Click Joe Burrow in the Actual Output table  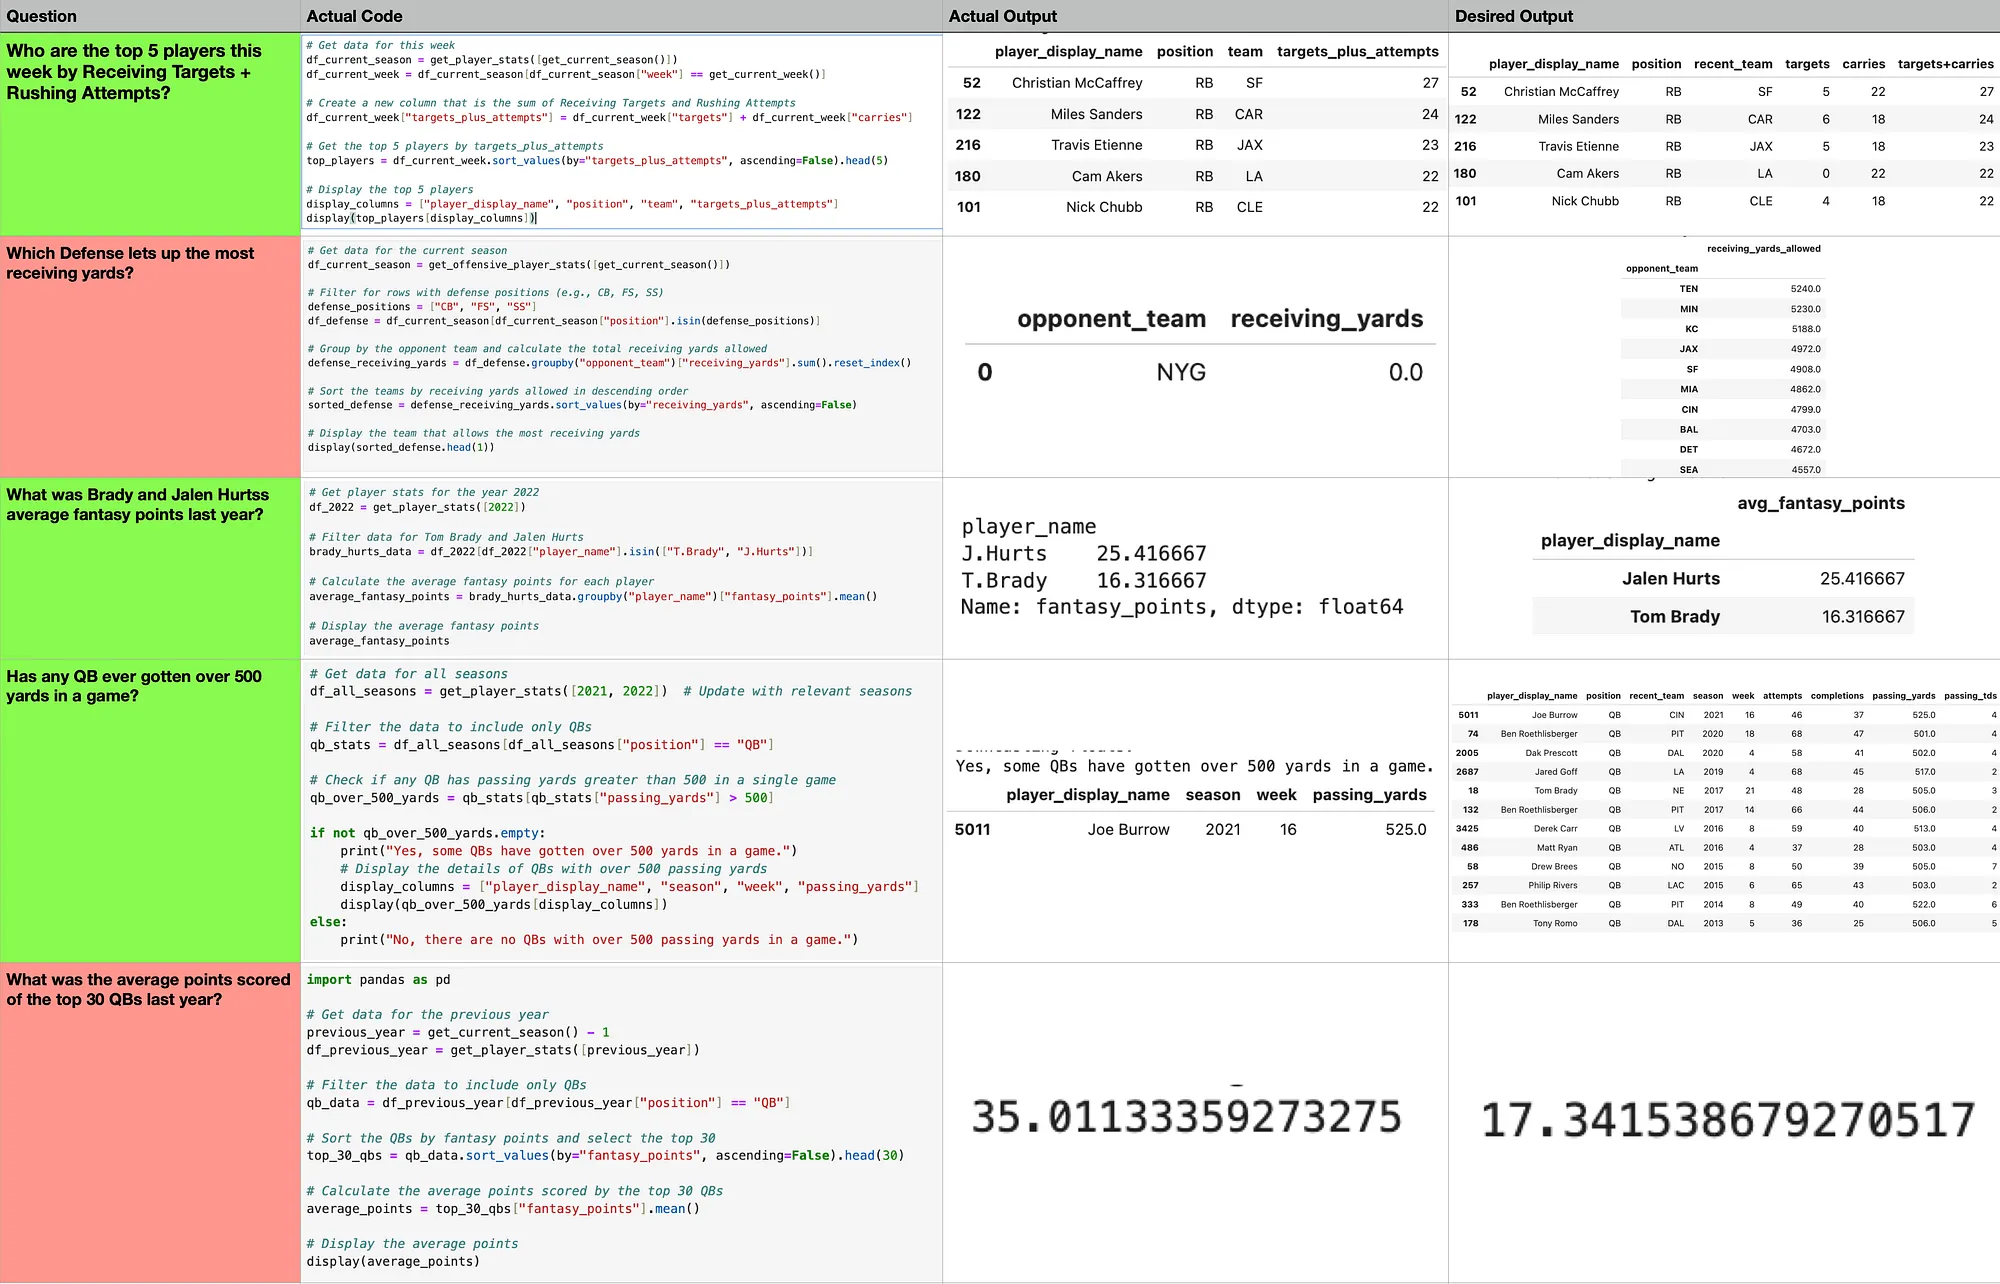(x=1128, y=830)
